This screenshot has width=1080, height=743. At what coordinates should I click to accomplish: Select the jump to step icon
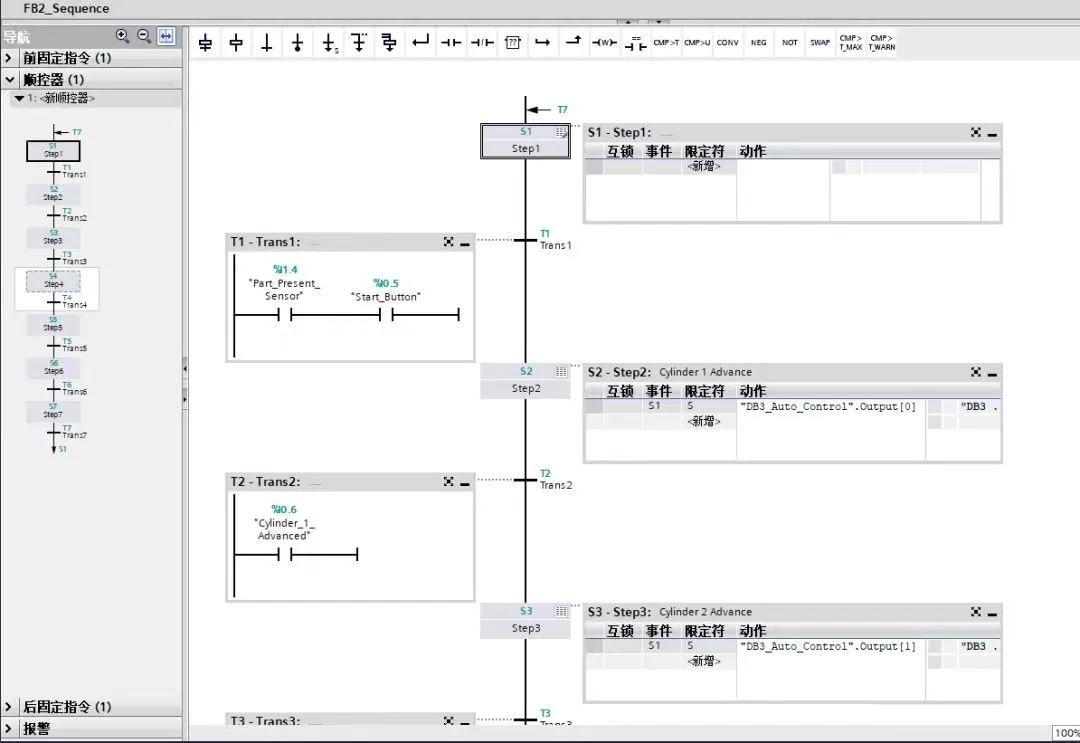coord(329,43)
